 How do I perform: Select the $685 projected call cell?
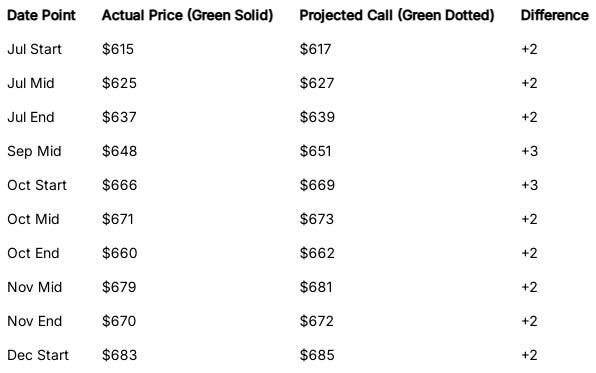[x=317, y=355]
